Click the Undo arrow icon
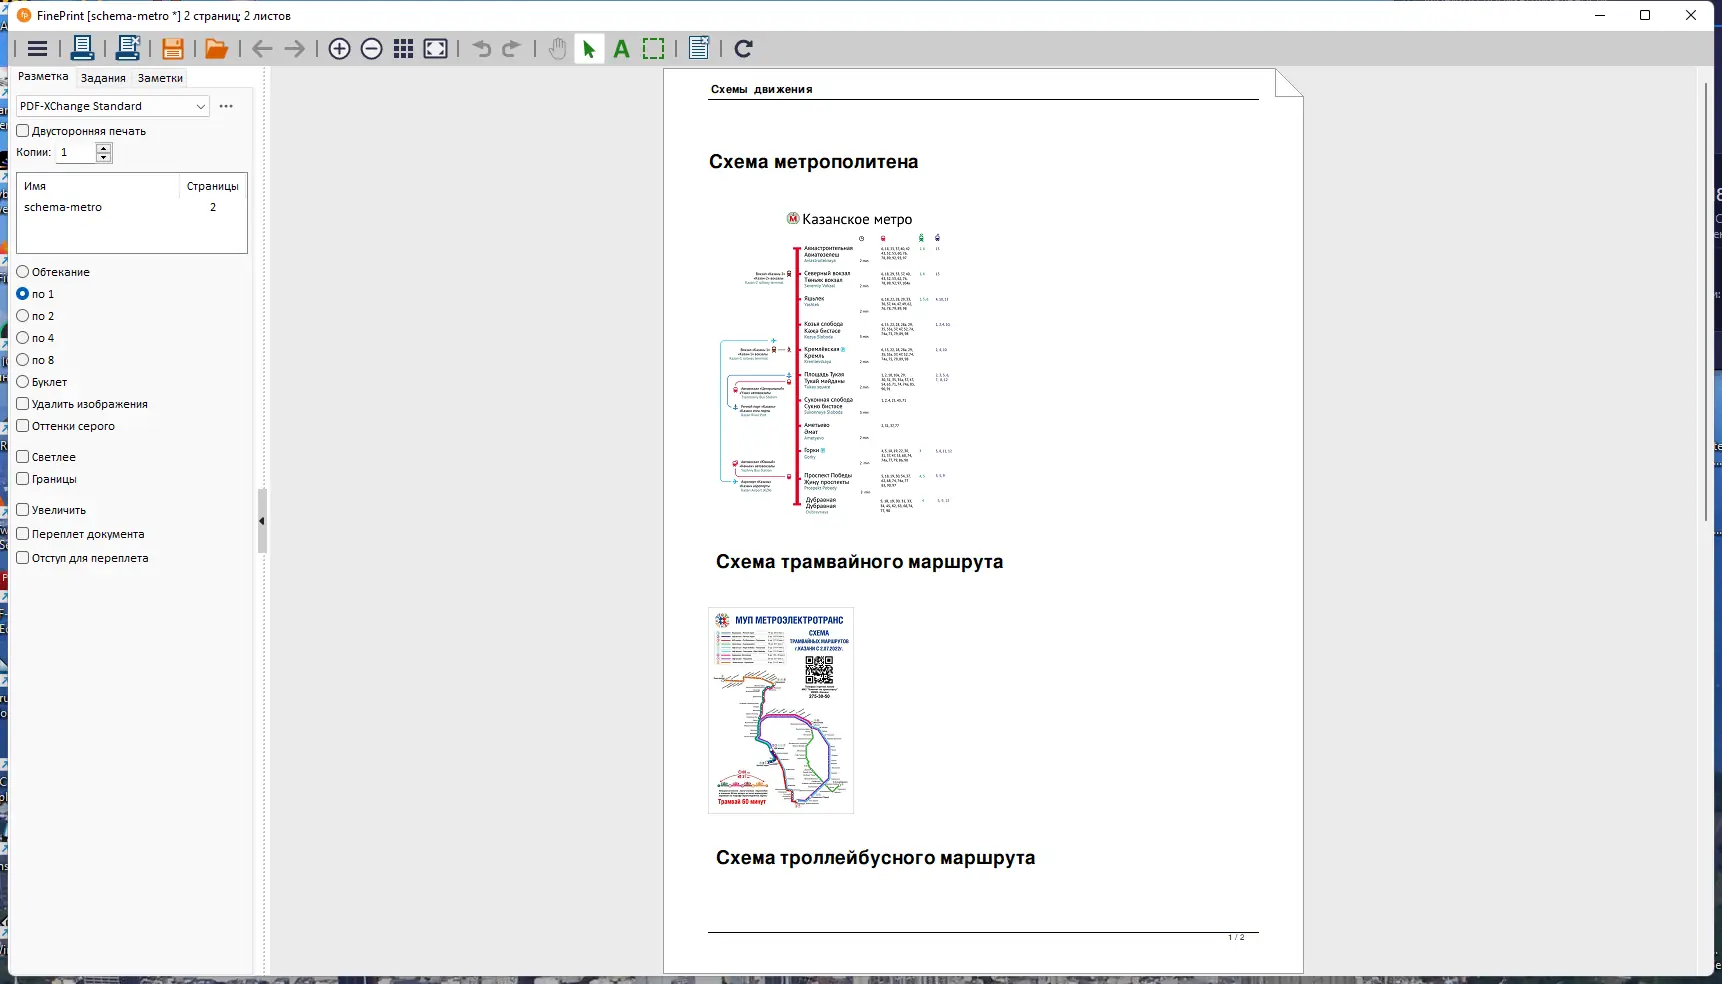The width and height of the screenshot is (1722, 984). (x=482, y=49)
